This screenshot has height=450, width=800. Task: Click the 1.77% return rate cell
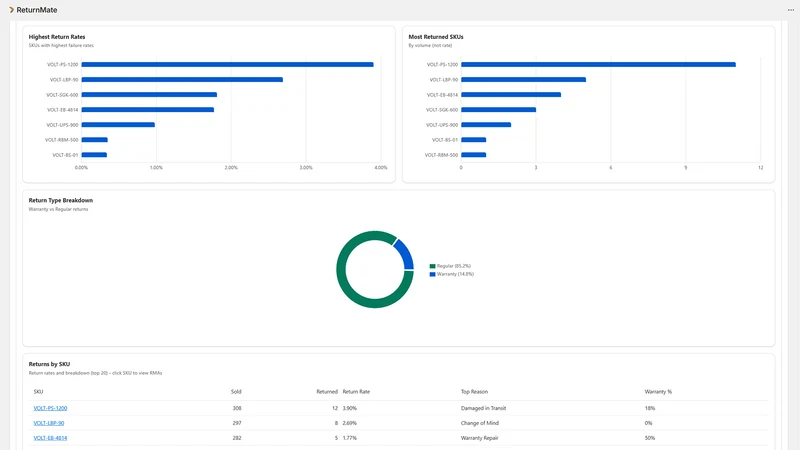[x=349, y=438]
